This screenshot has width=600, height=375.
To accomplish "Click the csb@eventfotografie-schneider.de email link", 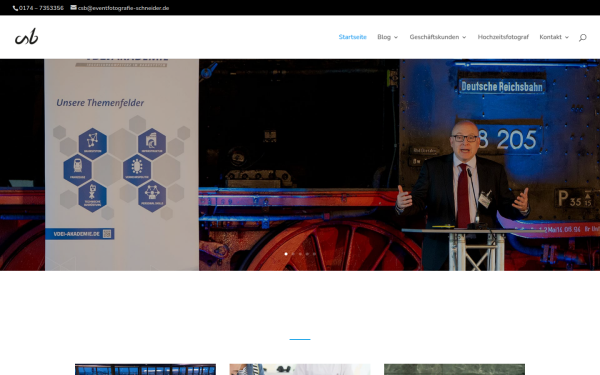I will click(x=123, y=8).
